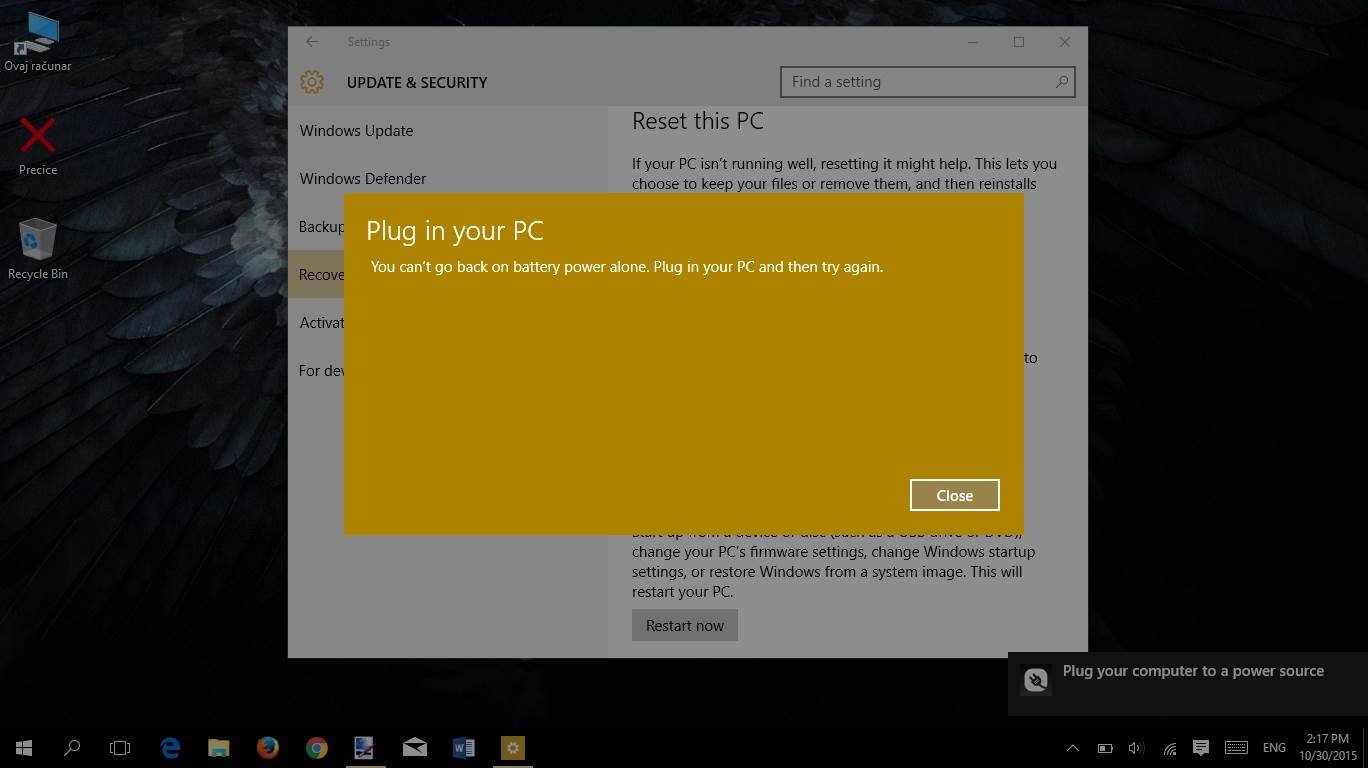Viewport: 1368px width, 768px height.
Task: Launch Microsoft Edge from the taskbar
Action: [170, 747]
